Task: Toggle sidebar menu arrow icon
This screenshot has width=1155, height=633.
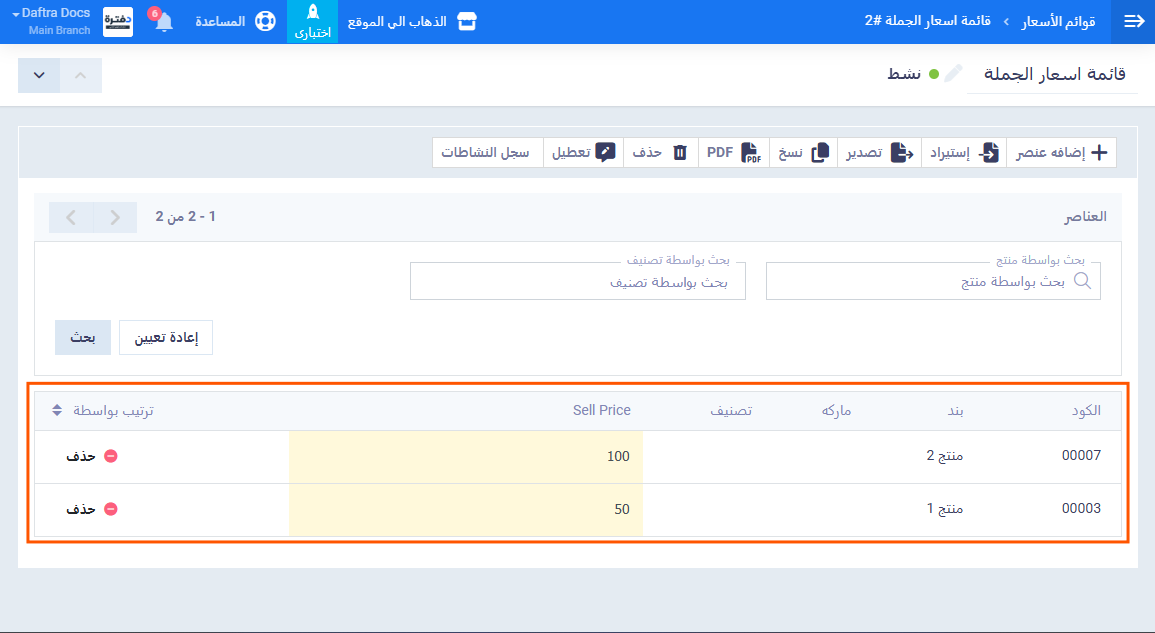Action: [x=1134, y=21]
